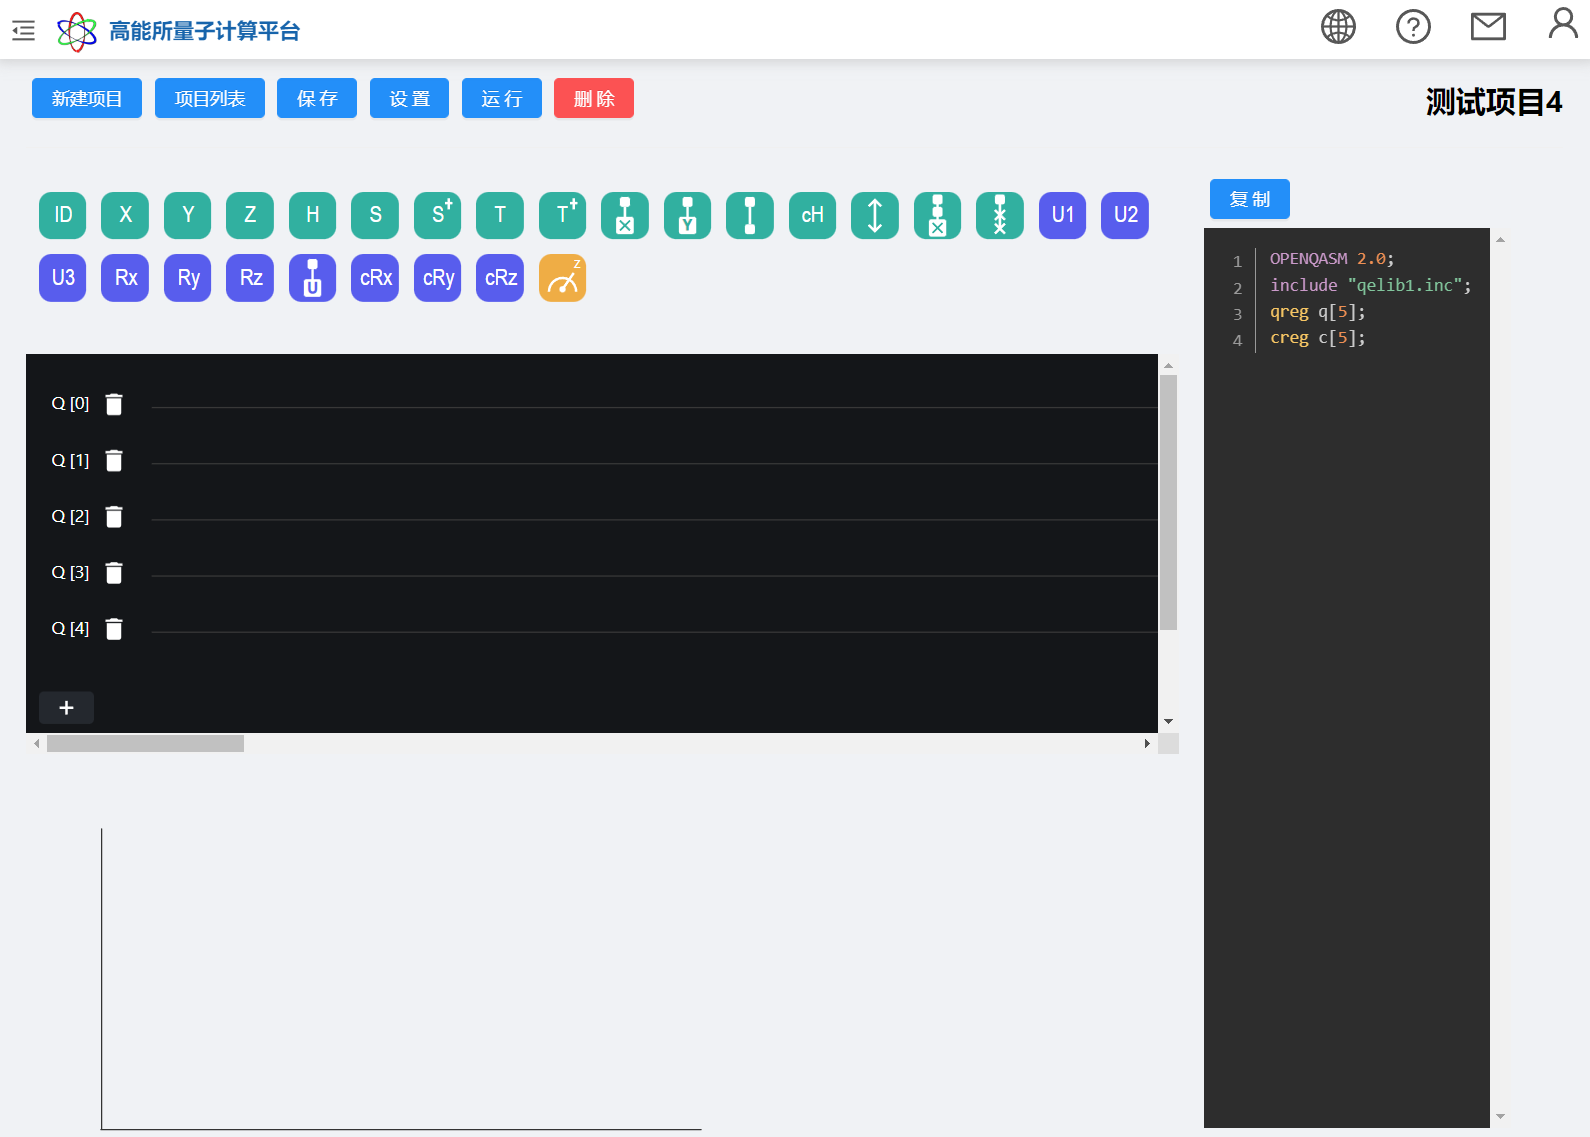Delete qubit Q[3] with trash icon
The width and height of the screenshot is (1590, 1137).
(114, 572)
